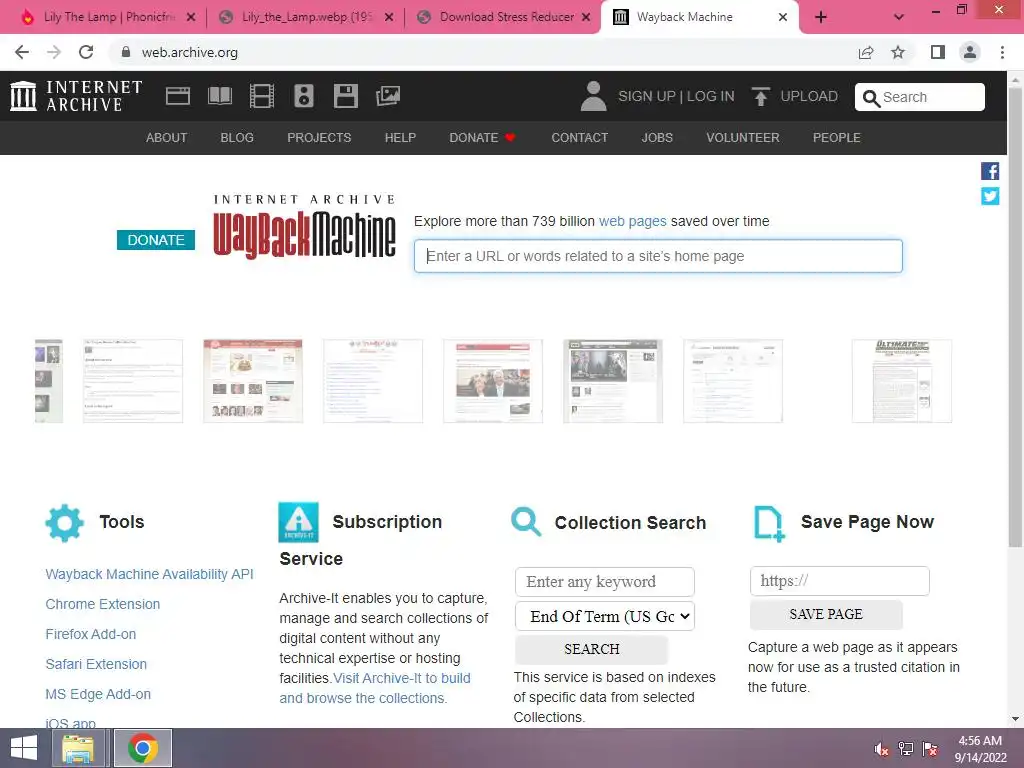Viewport: 1024px width, 768px height.
Task: Share page on Twitter
Action: click(990, 196)
